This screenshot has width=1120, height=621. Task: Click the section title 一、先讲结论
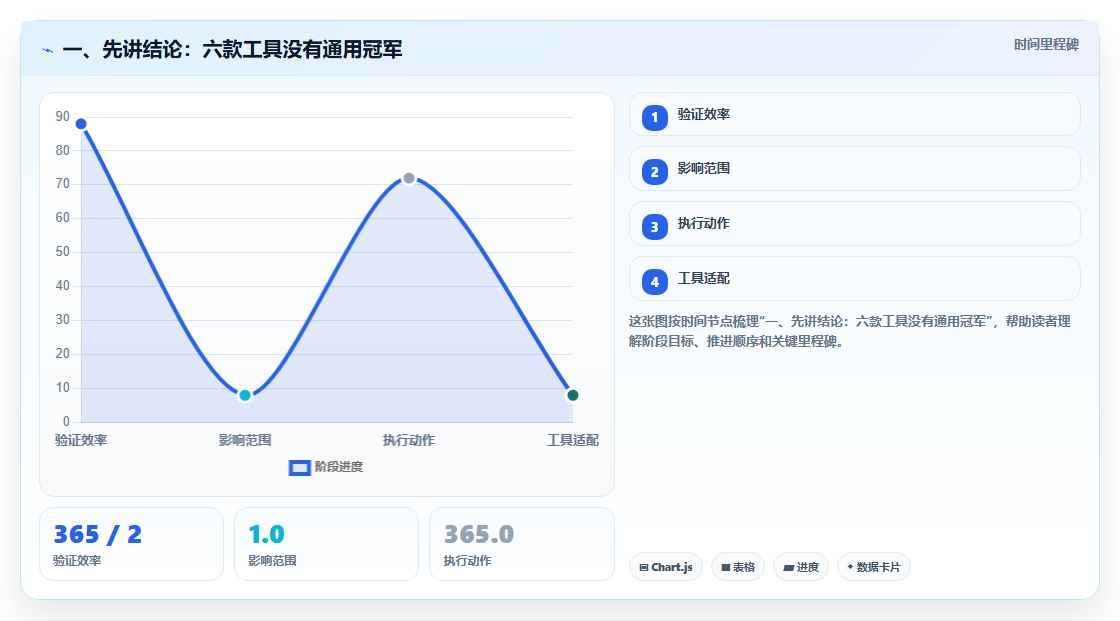(x=232, y=50)
